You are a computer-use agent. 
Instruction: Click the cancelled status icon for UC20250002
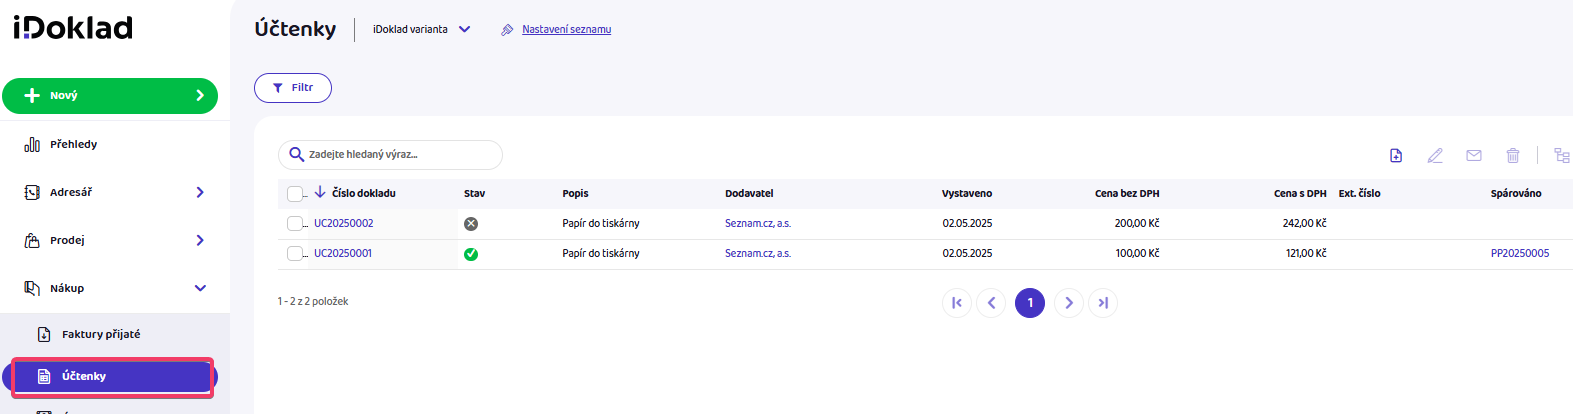(x=471, y=224)
